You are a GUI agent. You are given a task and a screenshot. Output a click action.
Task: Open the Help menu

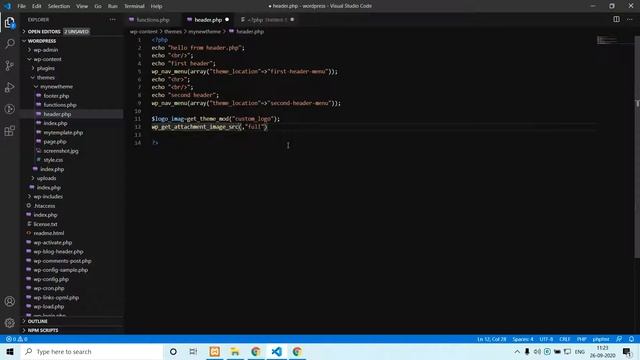pyautogui.click(x=156, y=6)
